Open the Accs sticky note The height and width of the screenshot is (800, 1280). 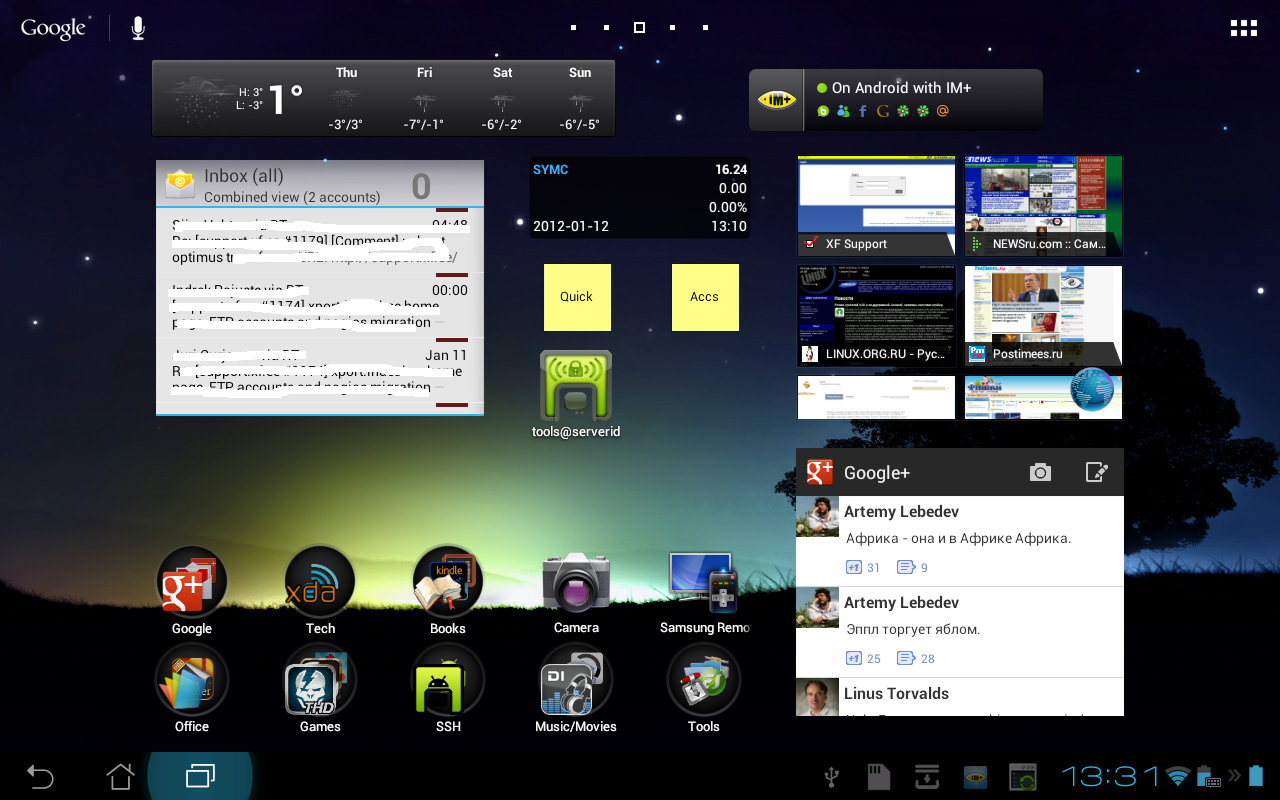click(705, 297)
